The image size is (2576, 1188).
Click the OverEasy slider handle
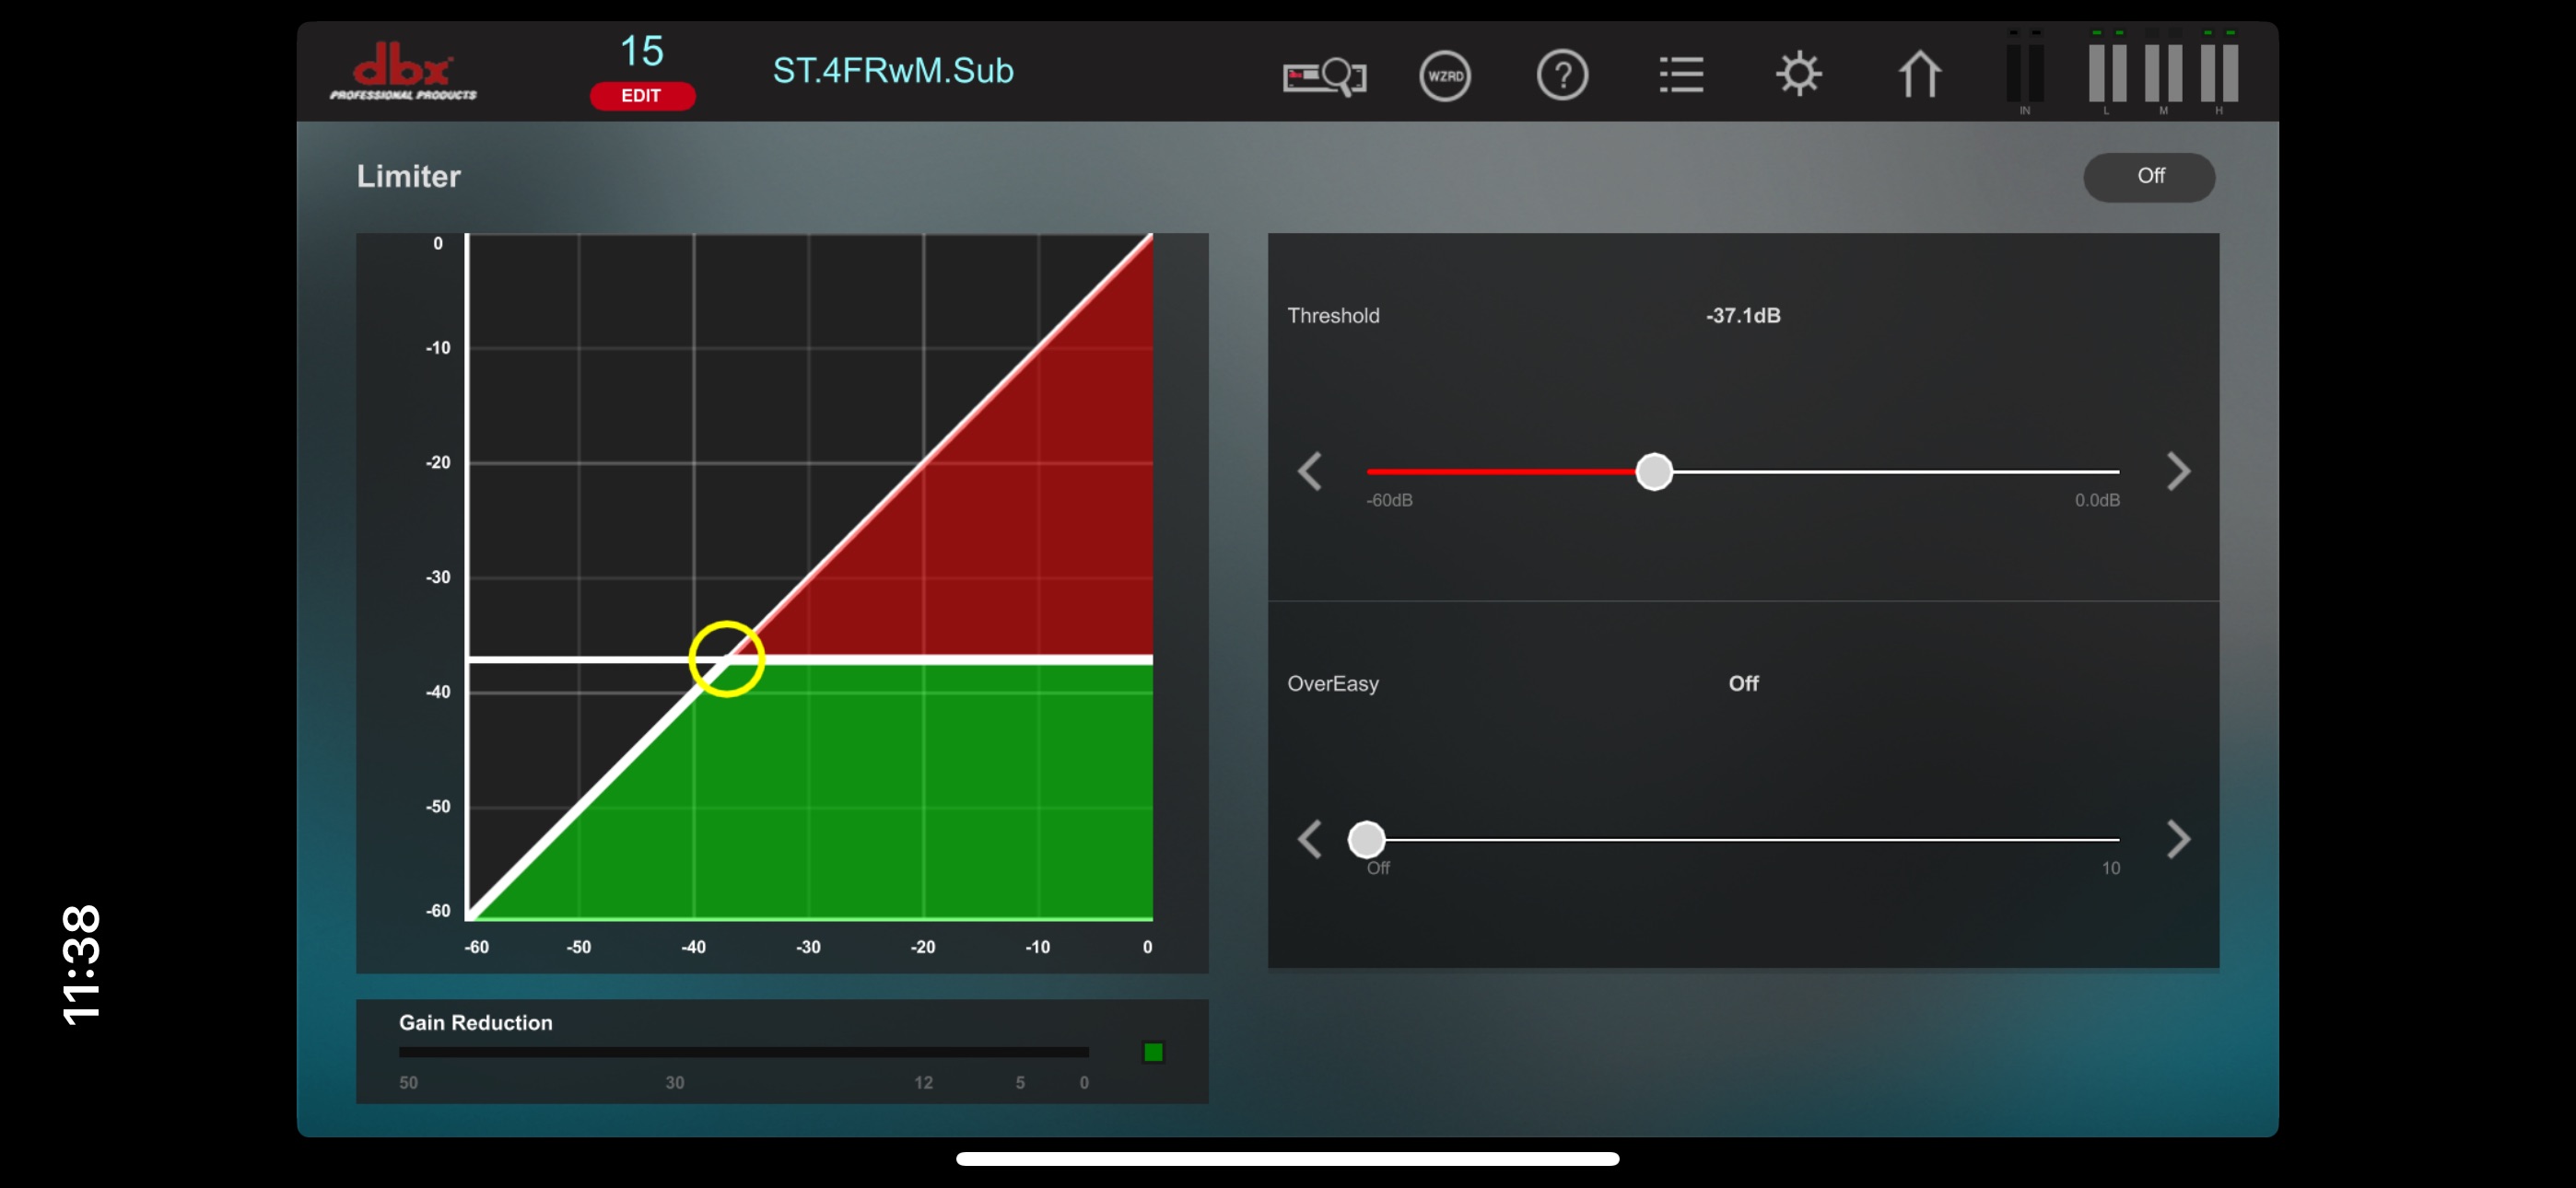(x=1366, y=839)
